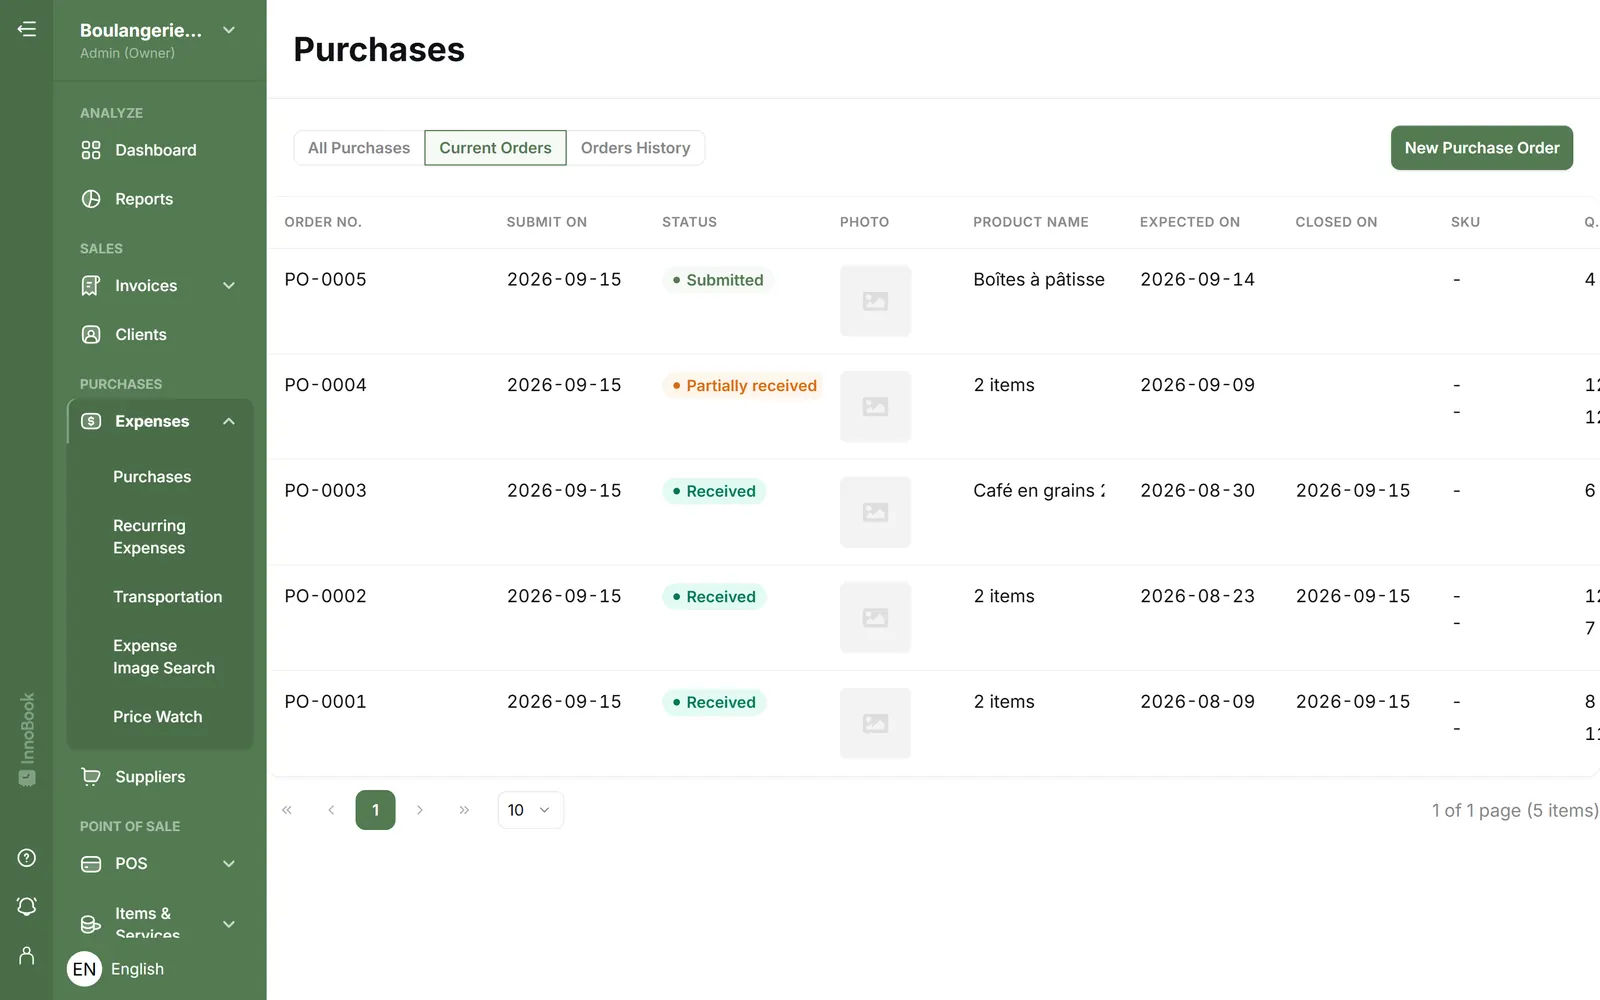Screen dimensions: 1600x1000
Task: Expand Items & Services submenu chevron
Action: pyautogui.click(x=229, y=924)
